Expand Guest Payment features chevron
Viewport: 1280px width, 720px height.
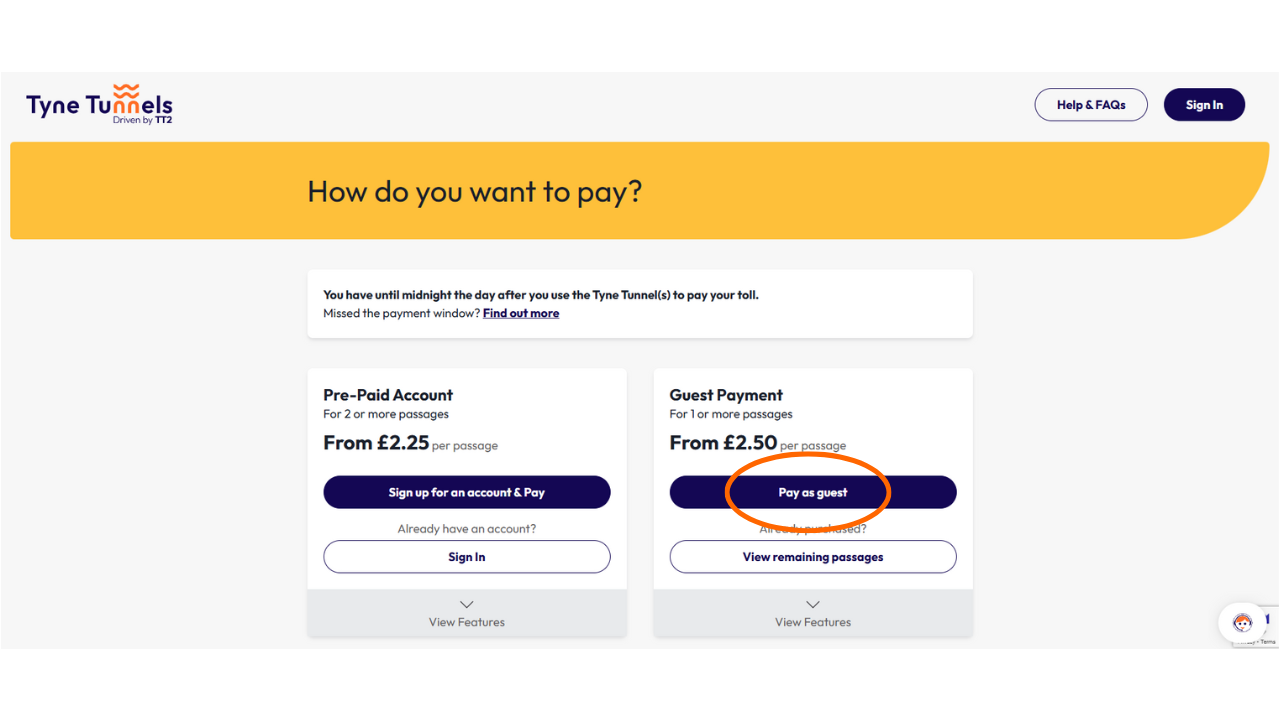coord(813,604)
